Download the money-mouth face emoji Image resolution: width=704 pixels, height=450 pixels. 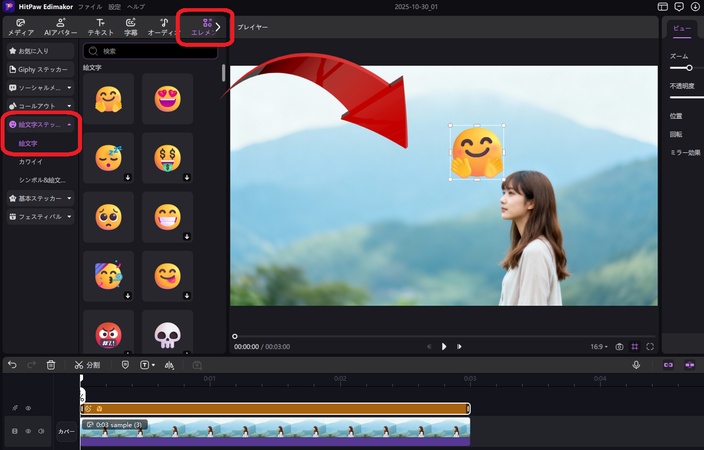point(187,177)
